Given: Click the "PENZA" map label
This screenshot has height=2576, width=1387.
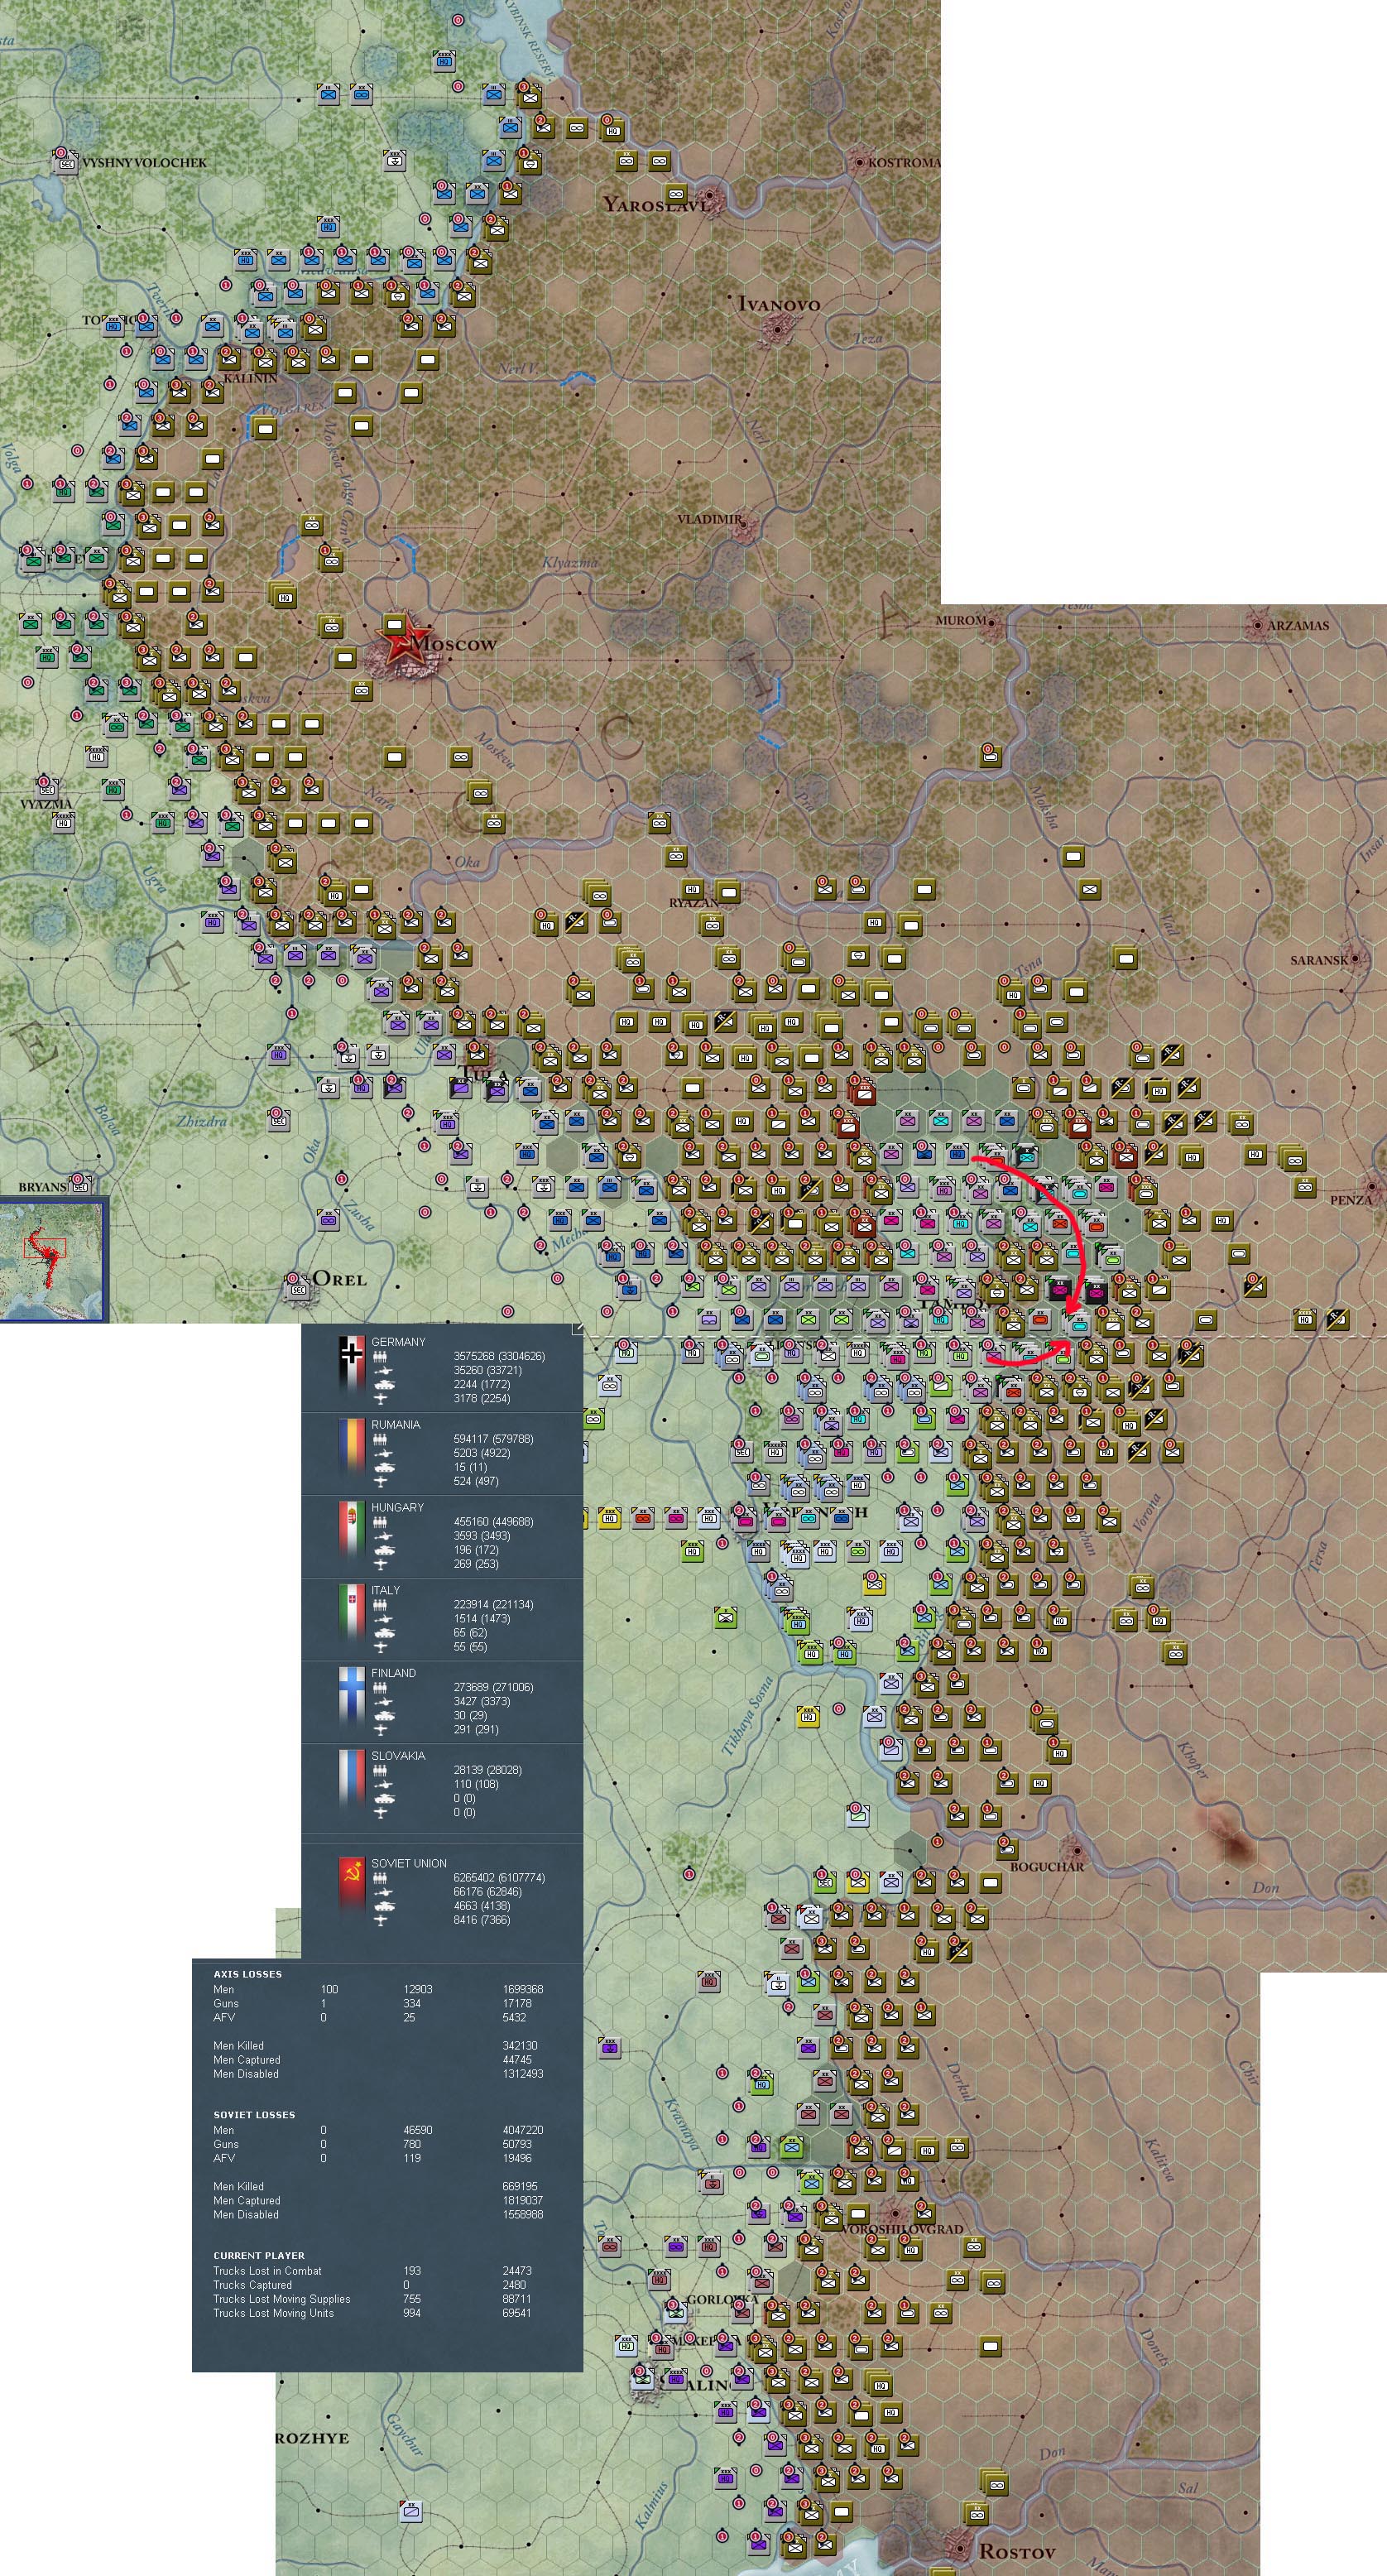Looking at the screenshot, I should pyautogui.click(x=1351, y=1200).
